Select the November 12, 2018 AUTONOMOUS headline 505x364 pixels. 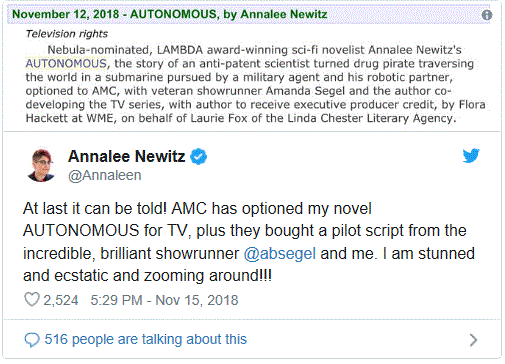(x=170, y=14)
